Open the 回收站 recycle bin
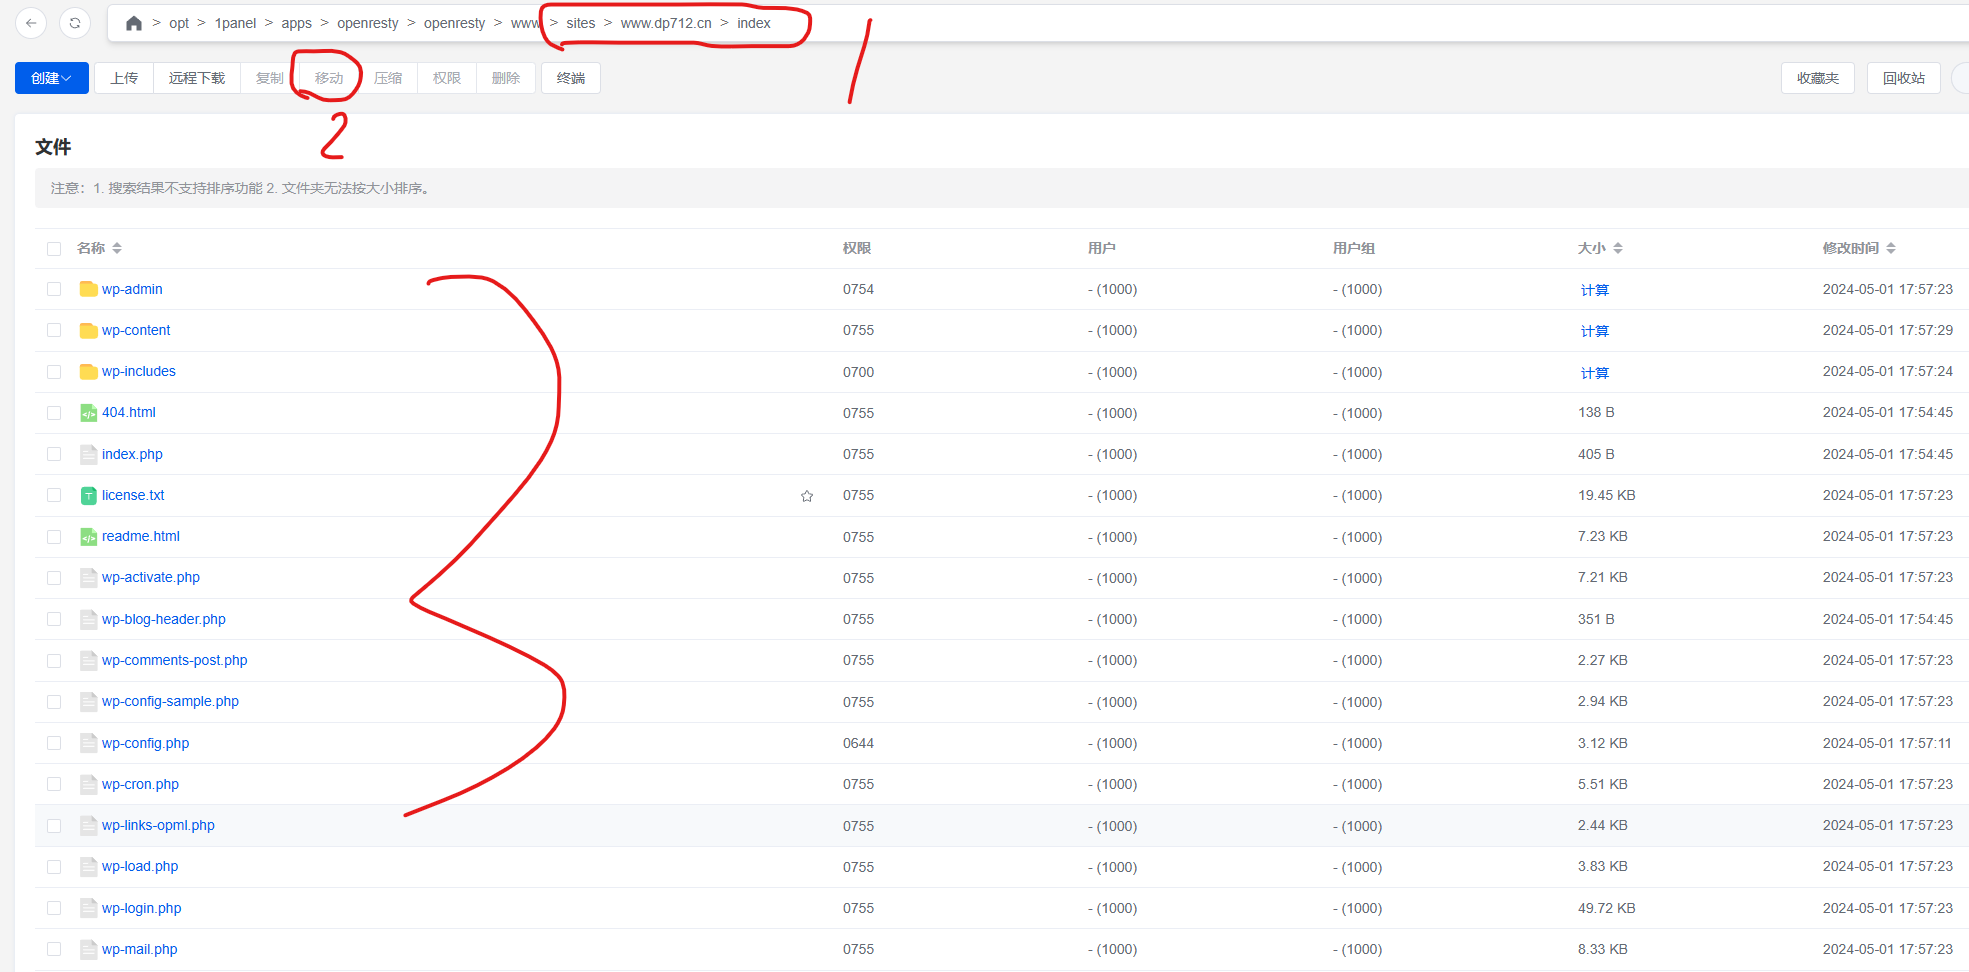 [1903, 78]
